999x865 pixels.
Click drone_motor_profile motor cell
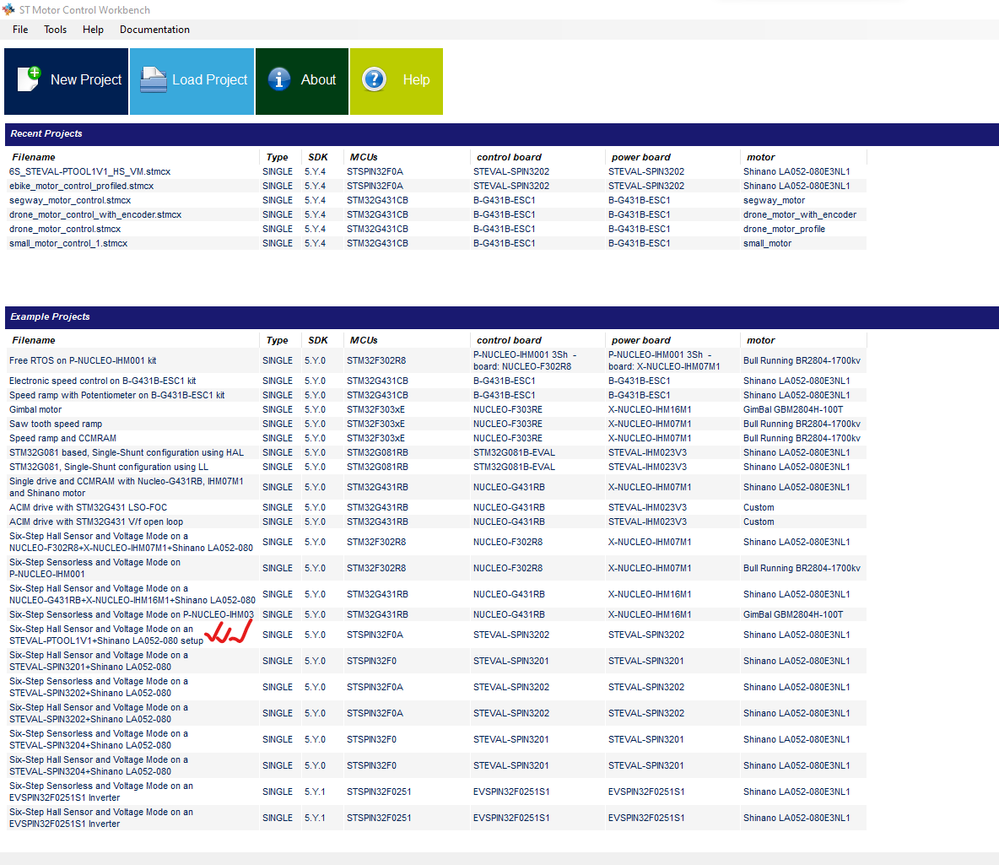coord(784,229)
